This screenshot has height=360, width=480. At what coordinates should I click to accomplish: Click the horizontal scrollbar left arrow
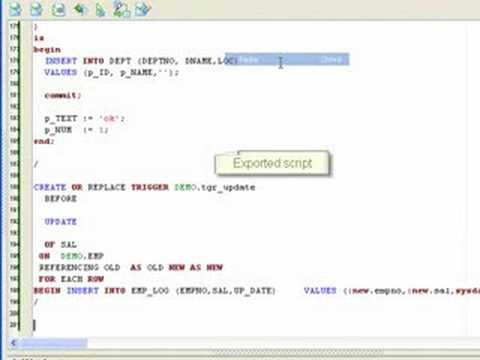click(x=14, y=343)
